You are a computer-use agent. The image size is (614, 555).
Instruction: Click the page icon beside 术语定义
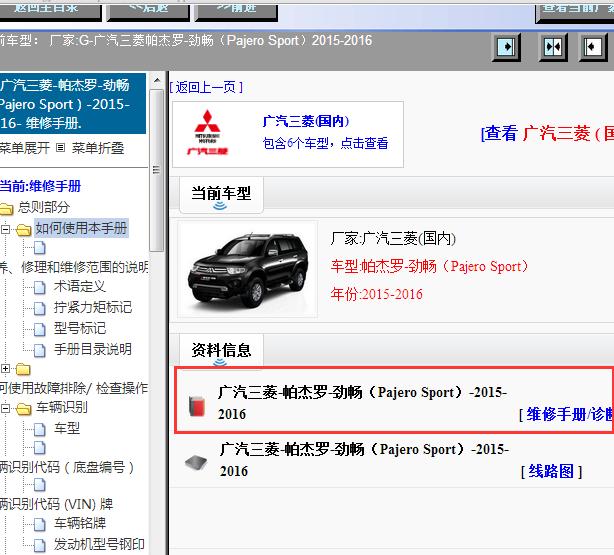tap(40, 287)
